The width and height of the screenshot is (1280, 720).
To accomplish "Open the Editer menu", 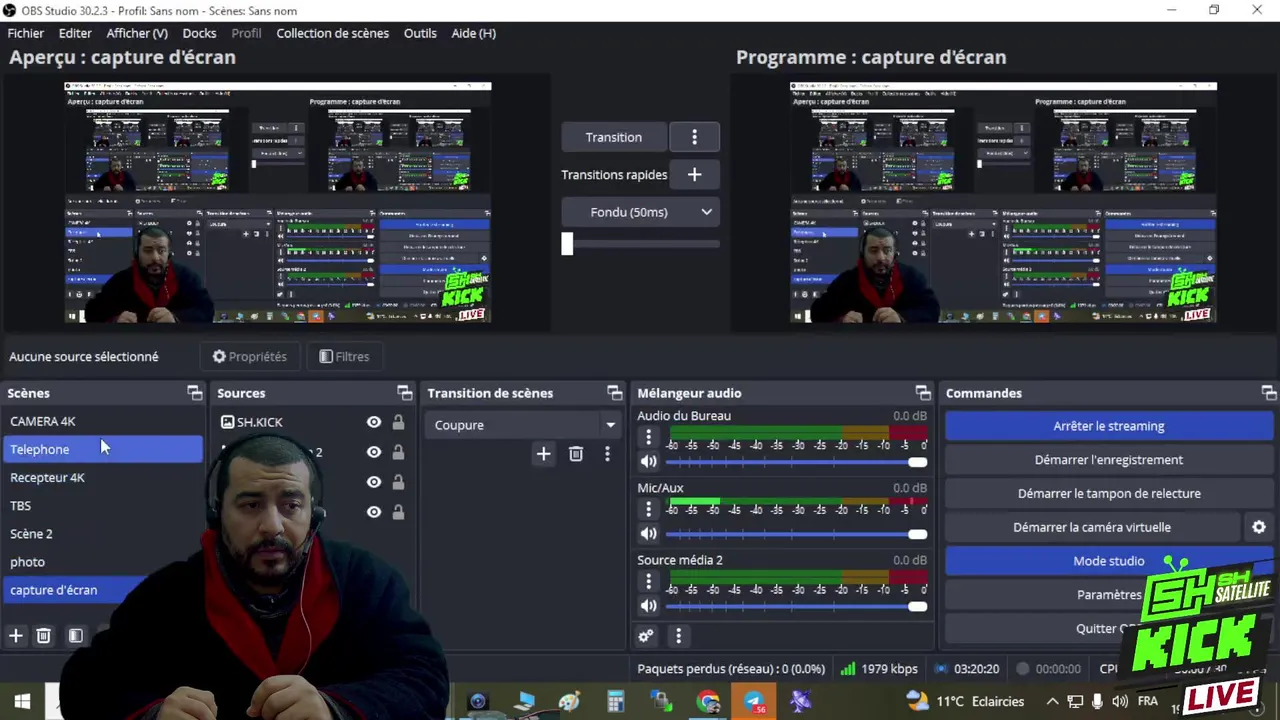I will 75,33.
